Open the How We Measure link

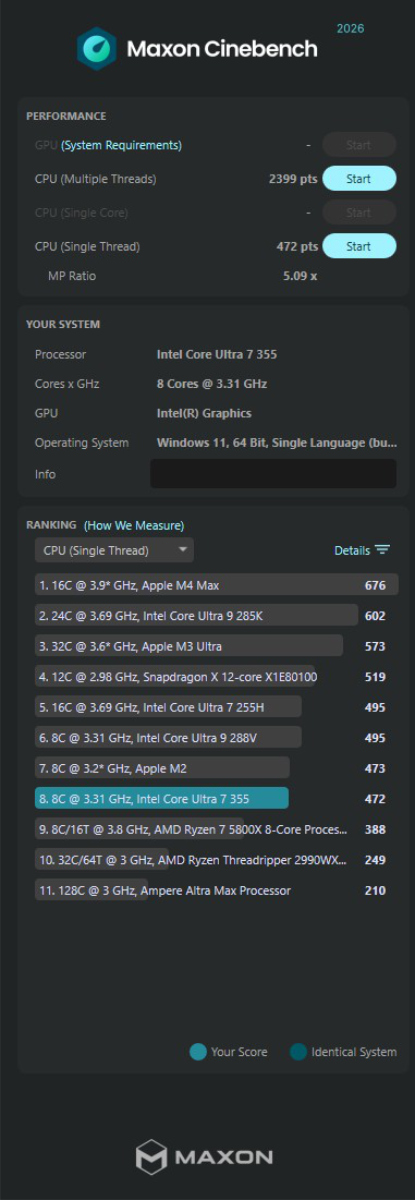tap(134, 525)
